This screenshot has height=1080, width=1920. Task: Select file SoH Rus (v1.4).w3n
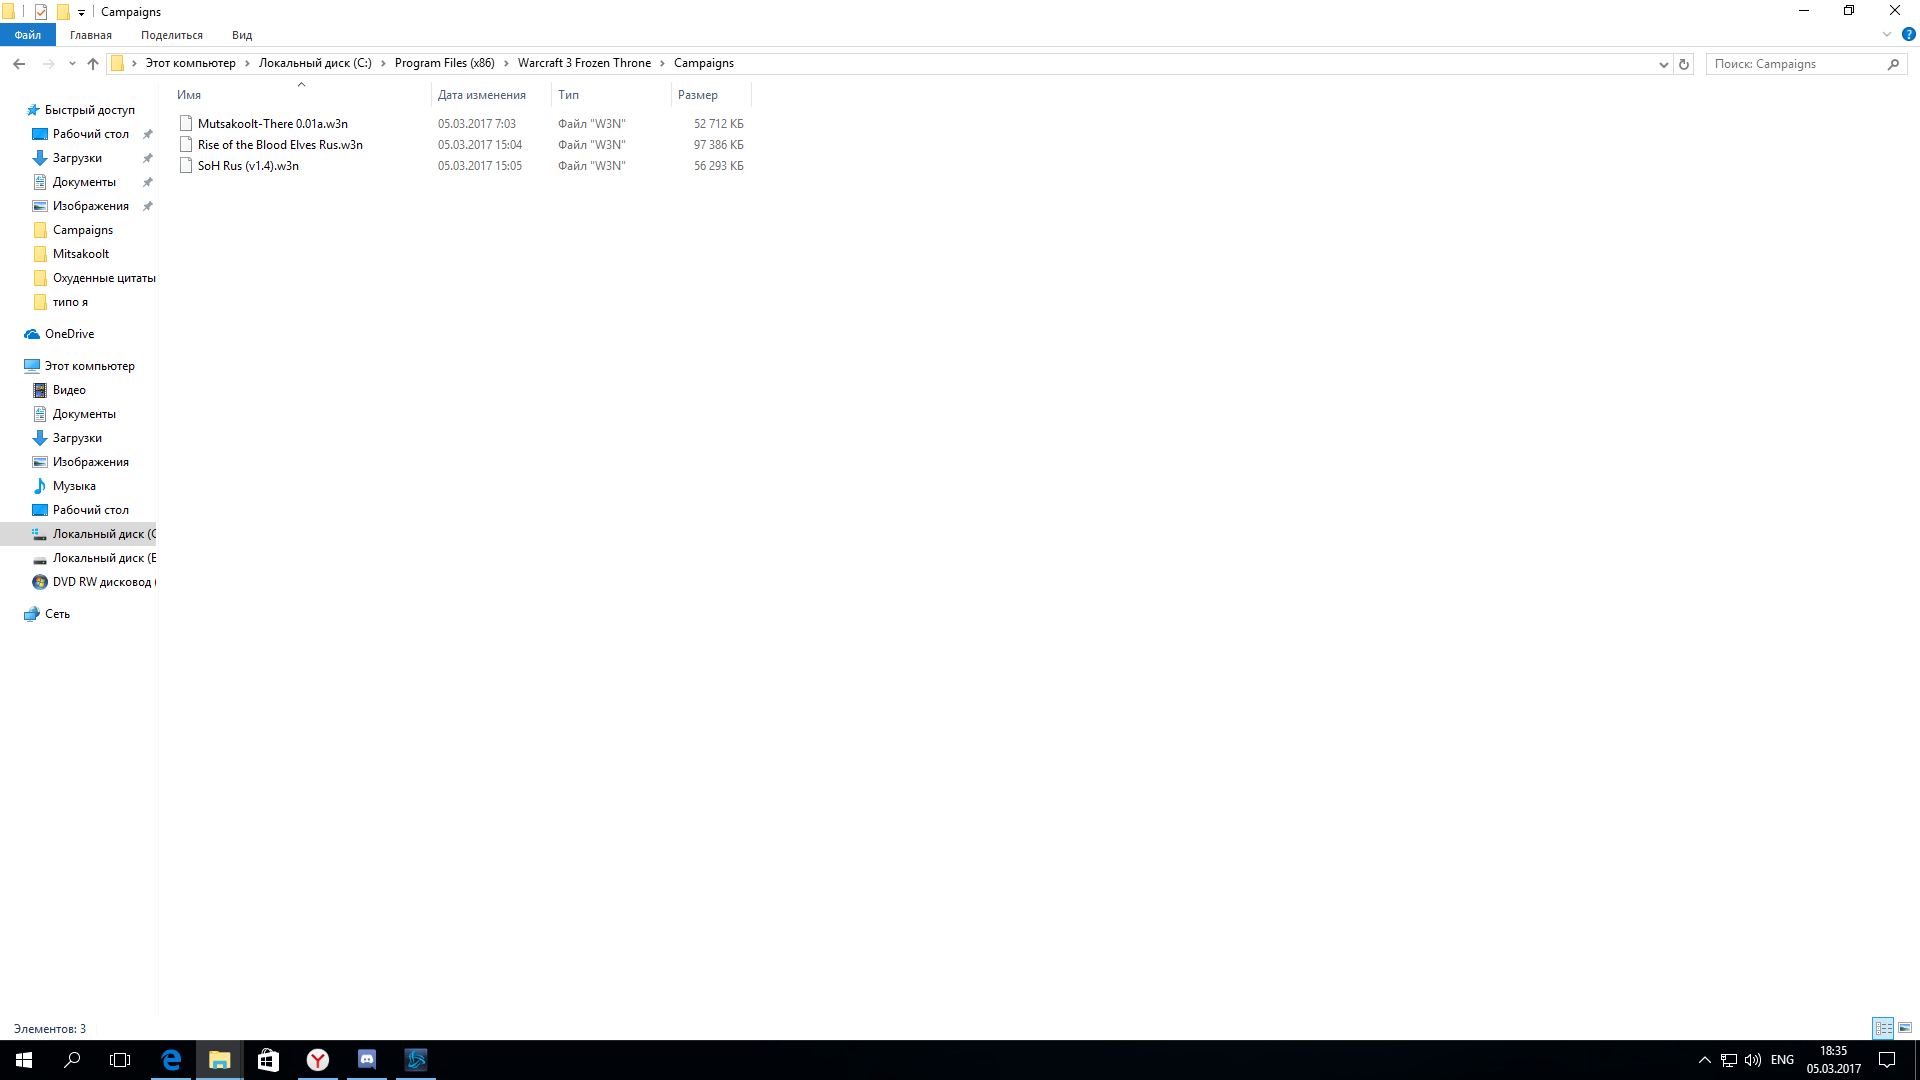click(x=248, y=166)
